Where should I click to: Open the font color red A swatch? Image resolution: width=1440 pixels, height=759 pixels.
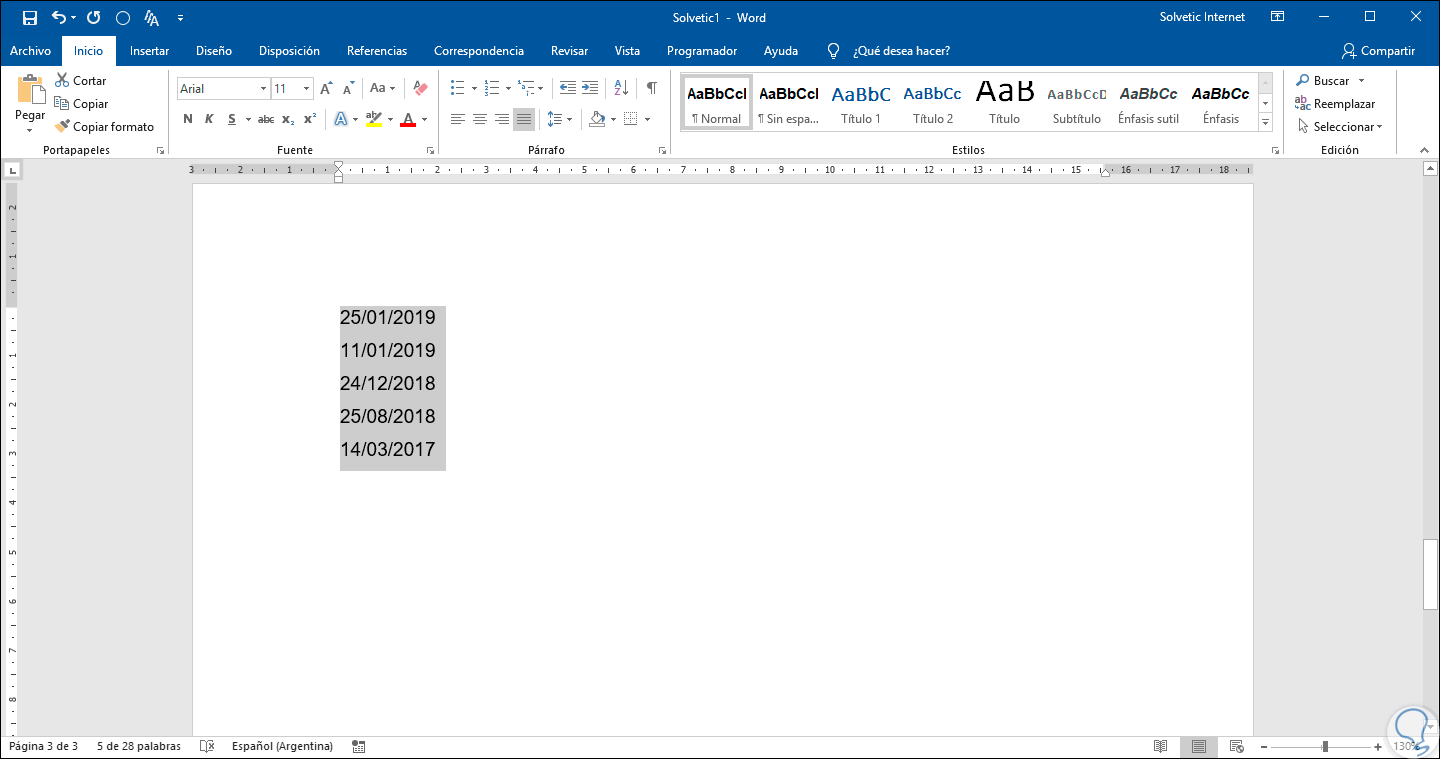408,119
